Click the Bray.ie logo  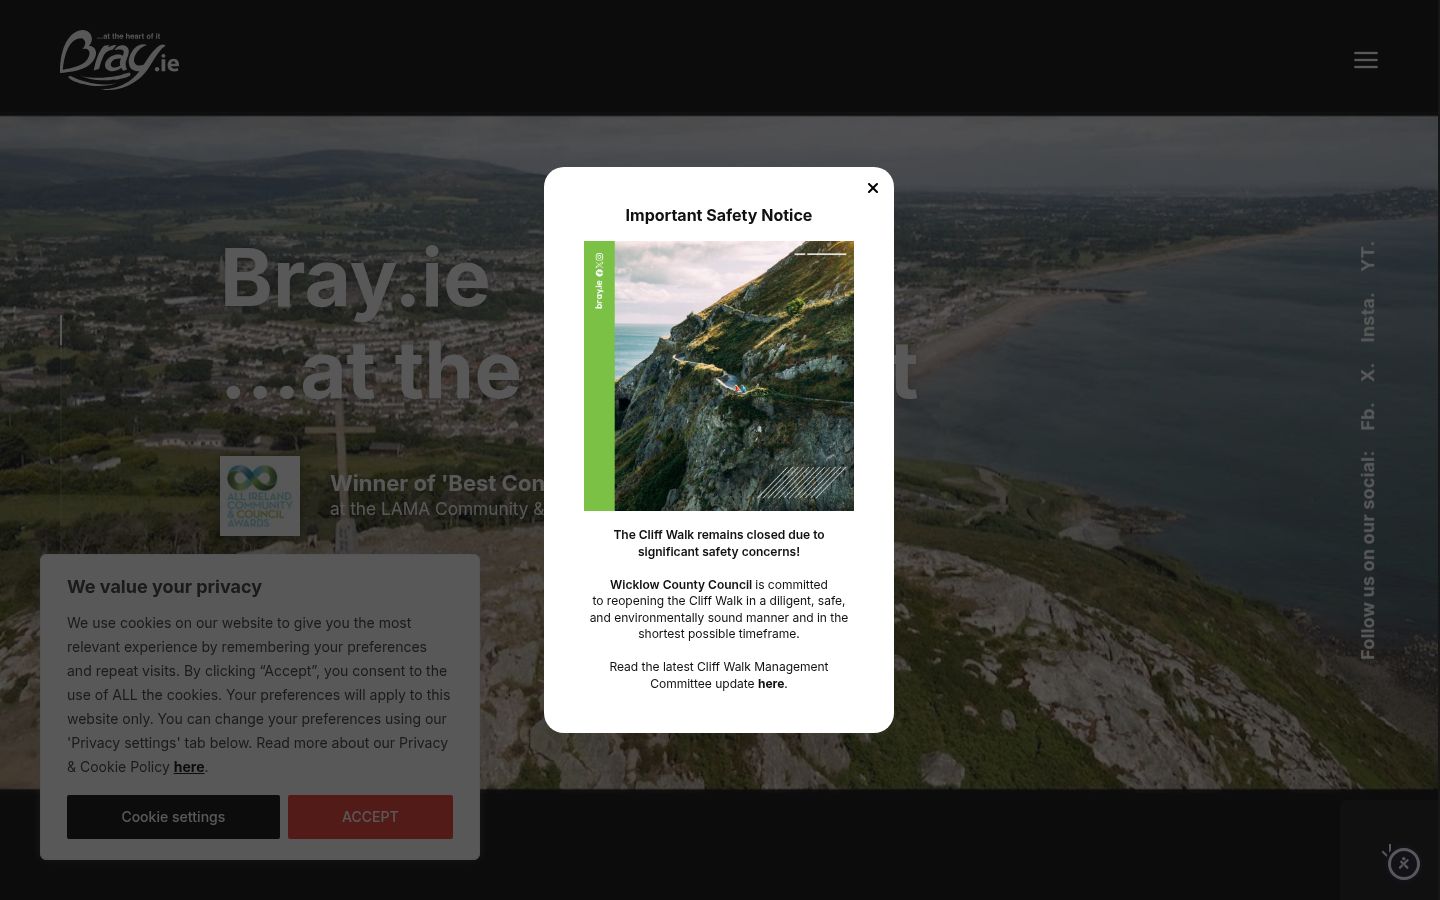pos(120,59)
